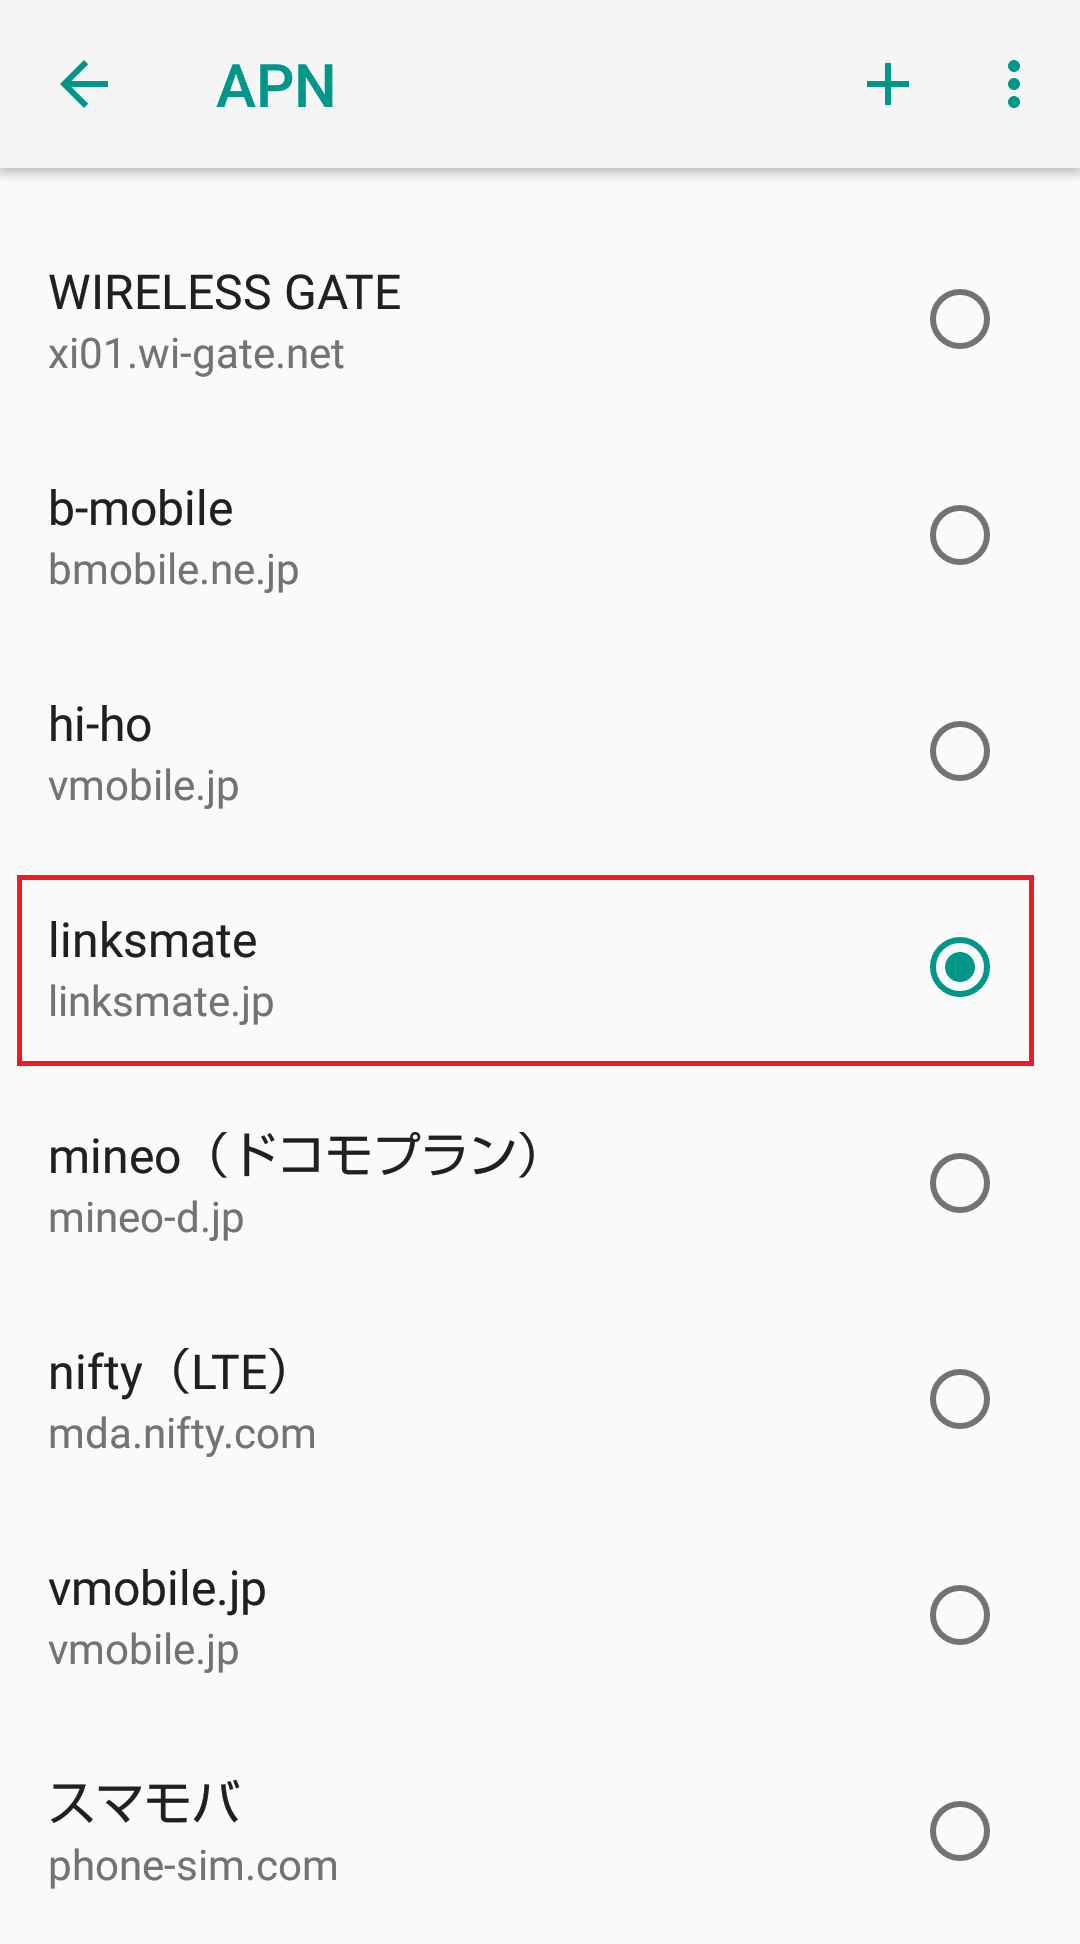Open the overflow menu with three dots
Viewport: 1080px width, 1944px height.
coord(1013,85)
